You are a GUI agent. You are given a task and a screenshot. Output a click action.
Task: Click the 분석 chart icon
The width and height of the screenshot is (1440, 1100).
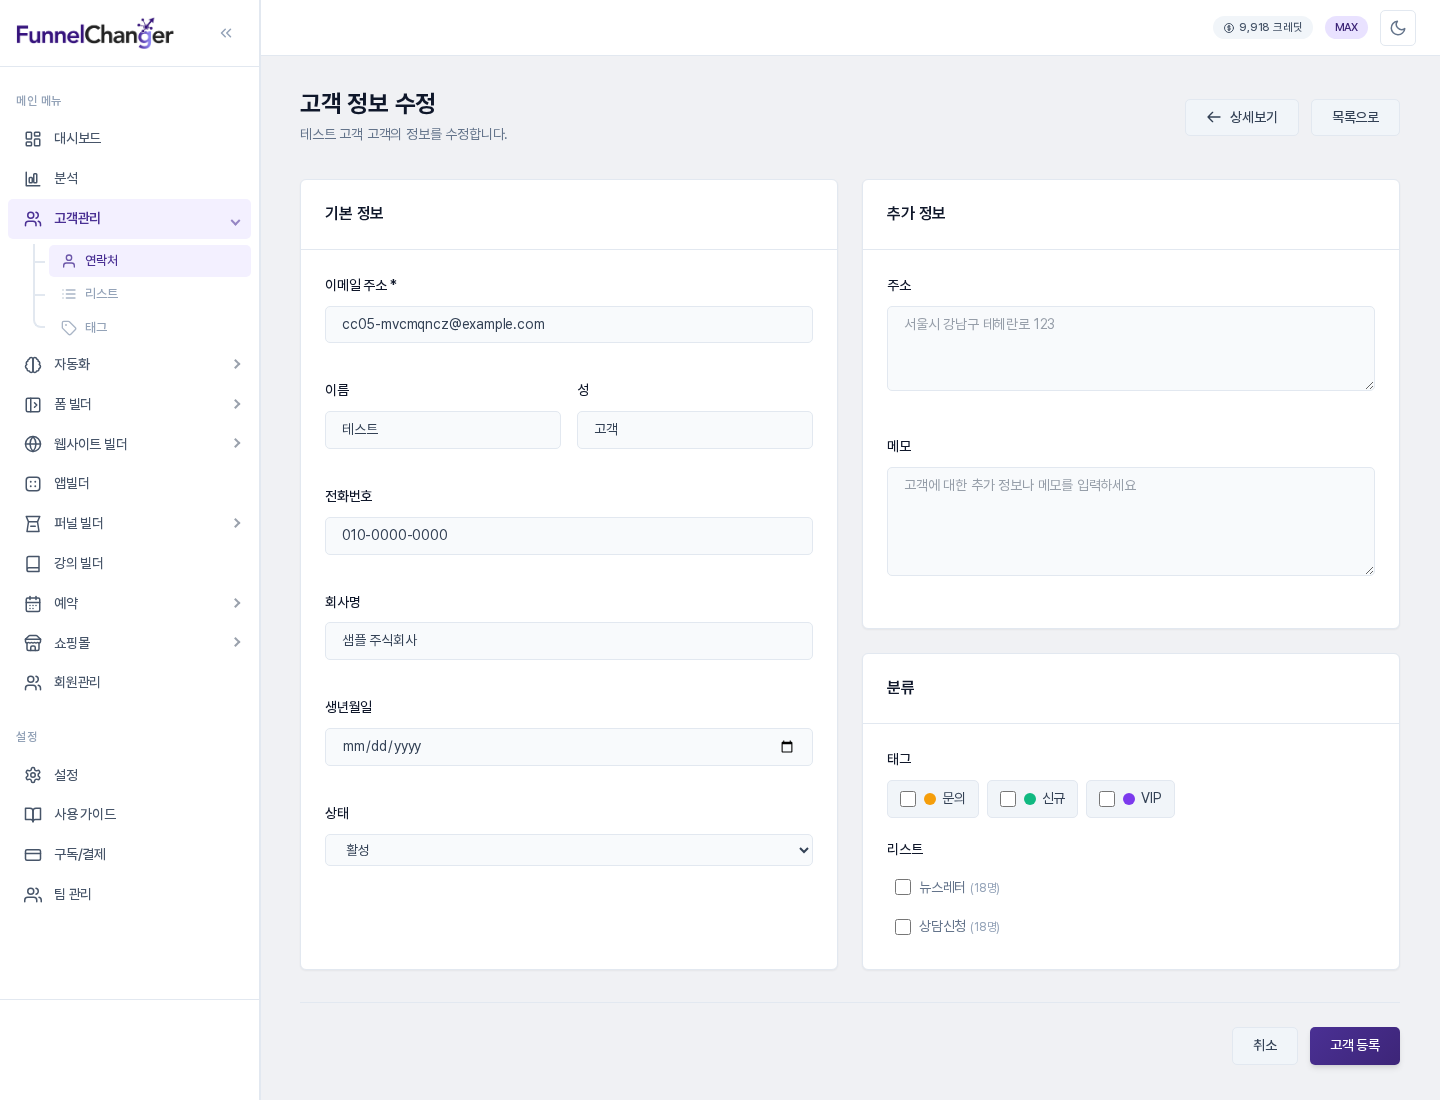[33, 179]
